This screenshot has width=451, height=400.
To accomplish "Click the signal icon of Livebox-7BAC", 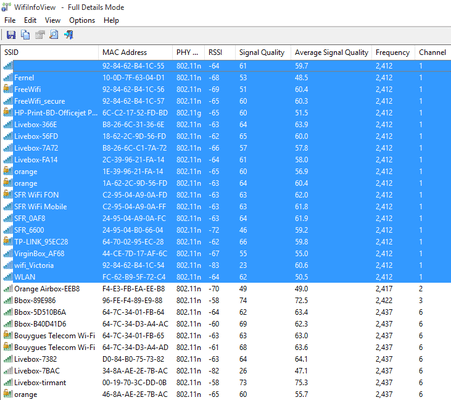I will [x=8, y=371].
